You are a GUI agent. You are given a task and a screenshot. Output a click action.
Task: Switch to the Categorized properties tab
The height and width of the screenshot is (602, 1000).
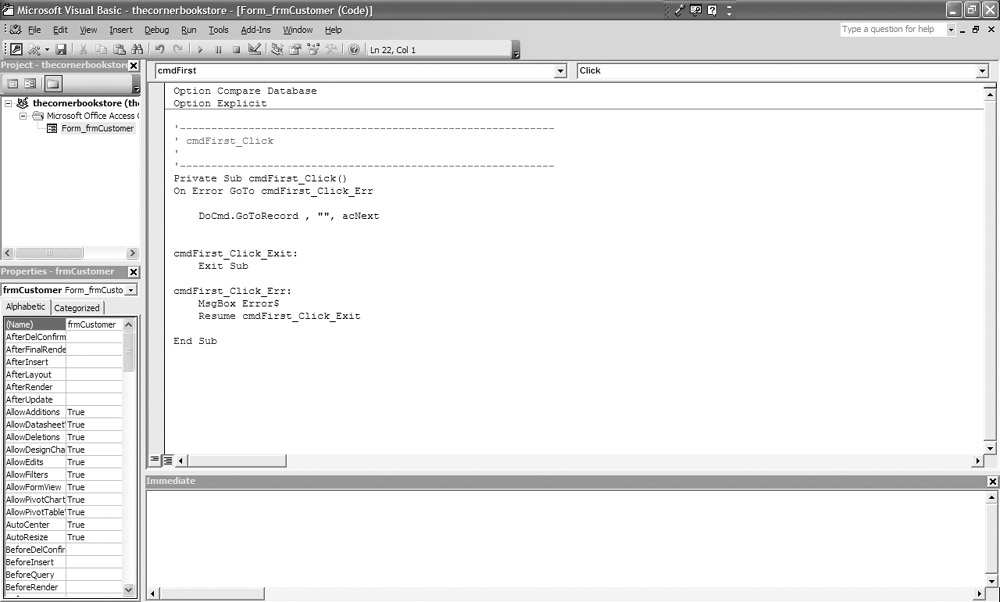(x=77, y=308)
